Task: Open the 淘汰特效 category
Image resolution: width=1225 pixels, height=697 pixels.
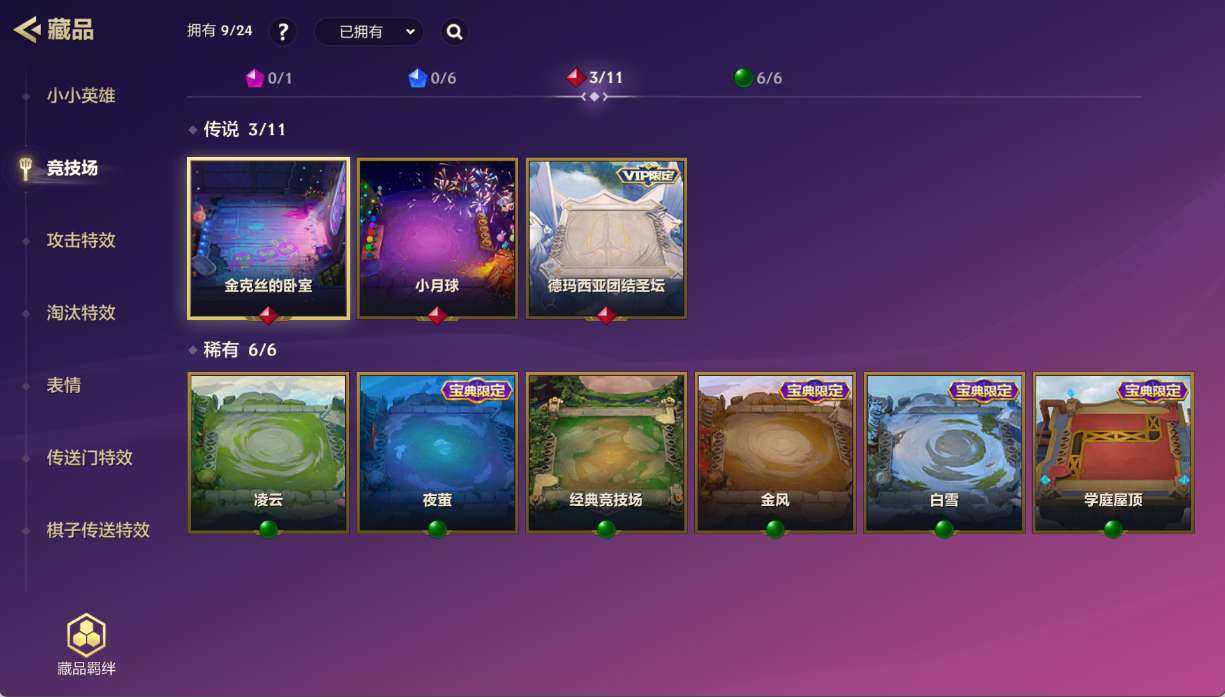Action: 81,313
